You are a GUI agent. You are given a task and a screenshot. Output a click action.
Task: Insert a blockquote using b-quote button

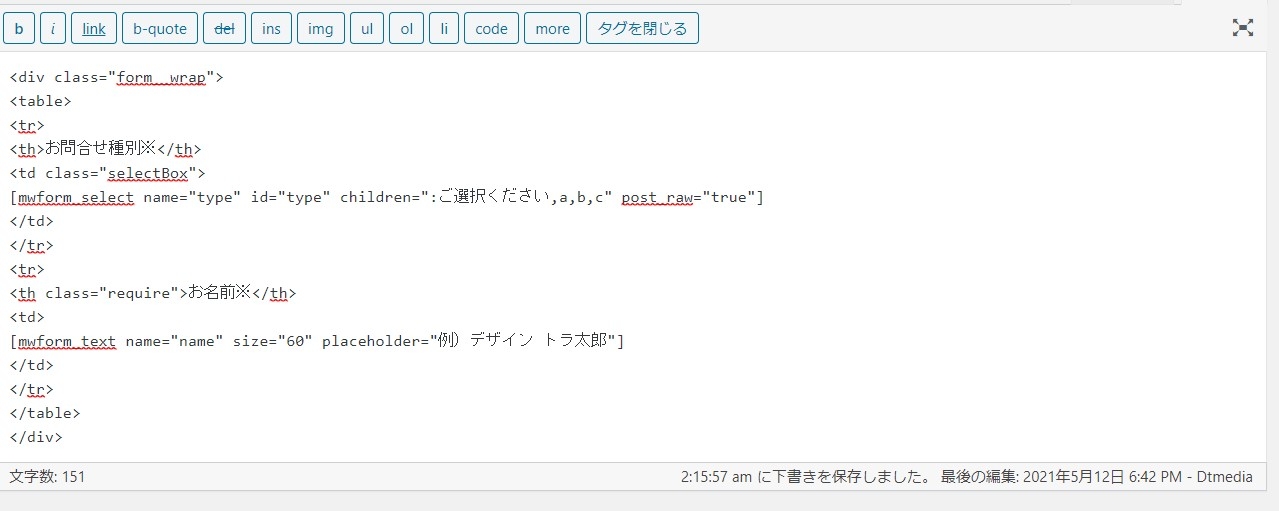point(160,29)
